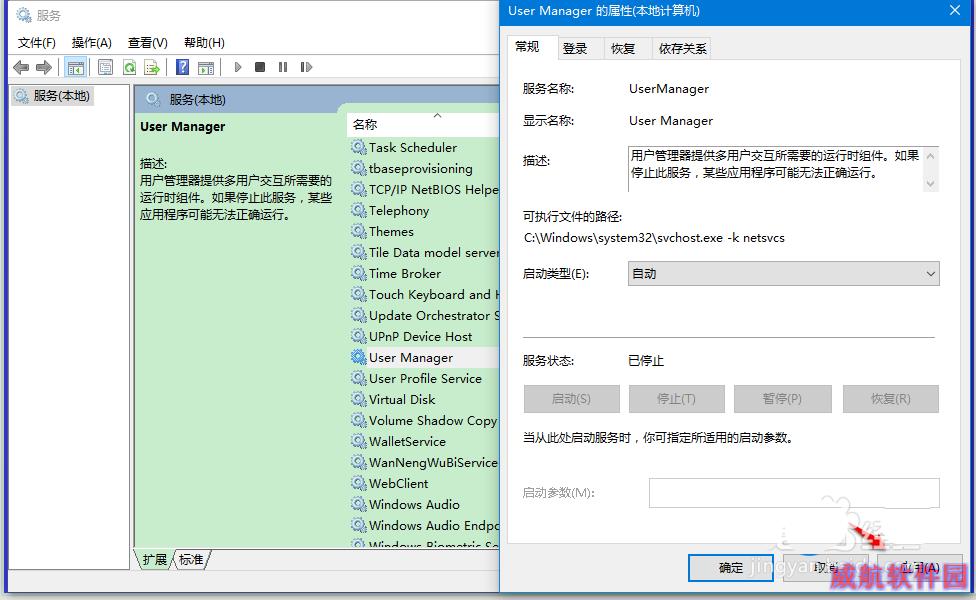The image size is (976, 600).
Task: Click the 暂停(P) button
Action: 782,399
